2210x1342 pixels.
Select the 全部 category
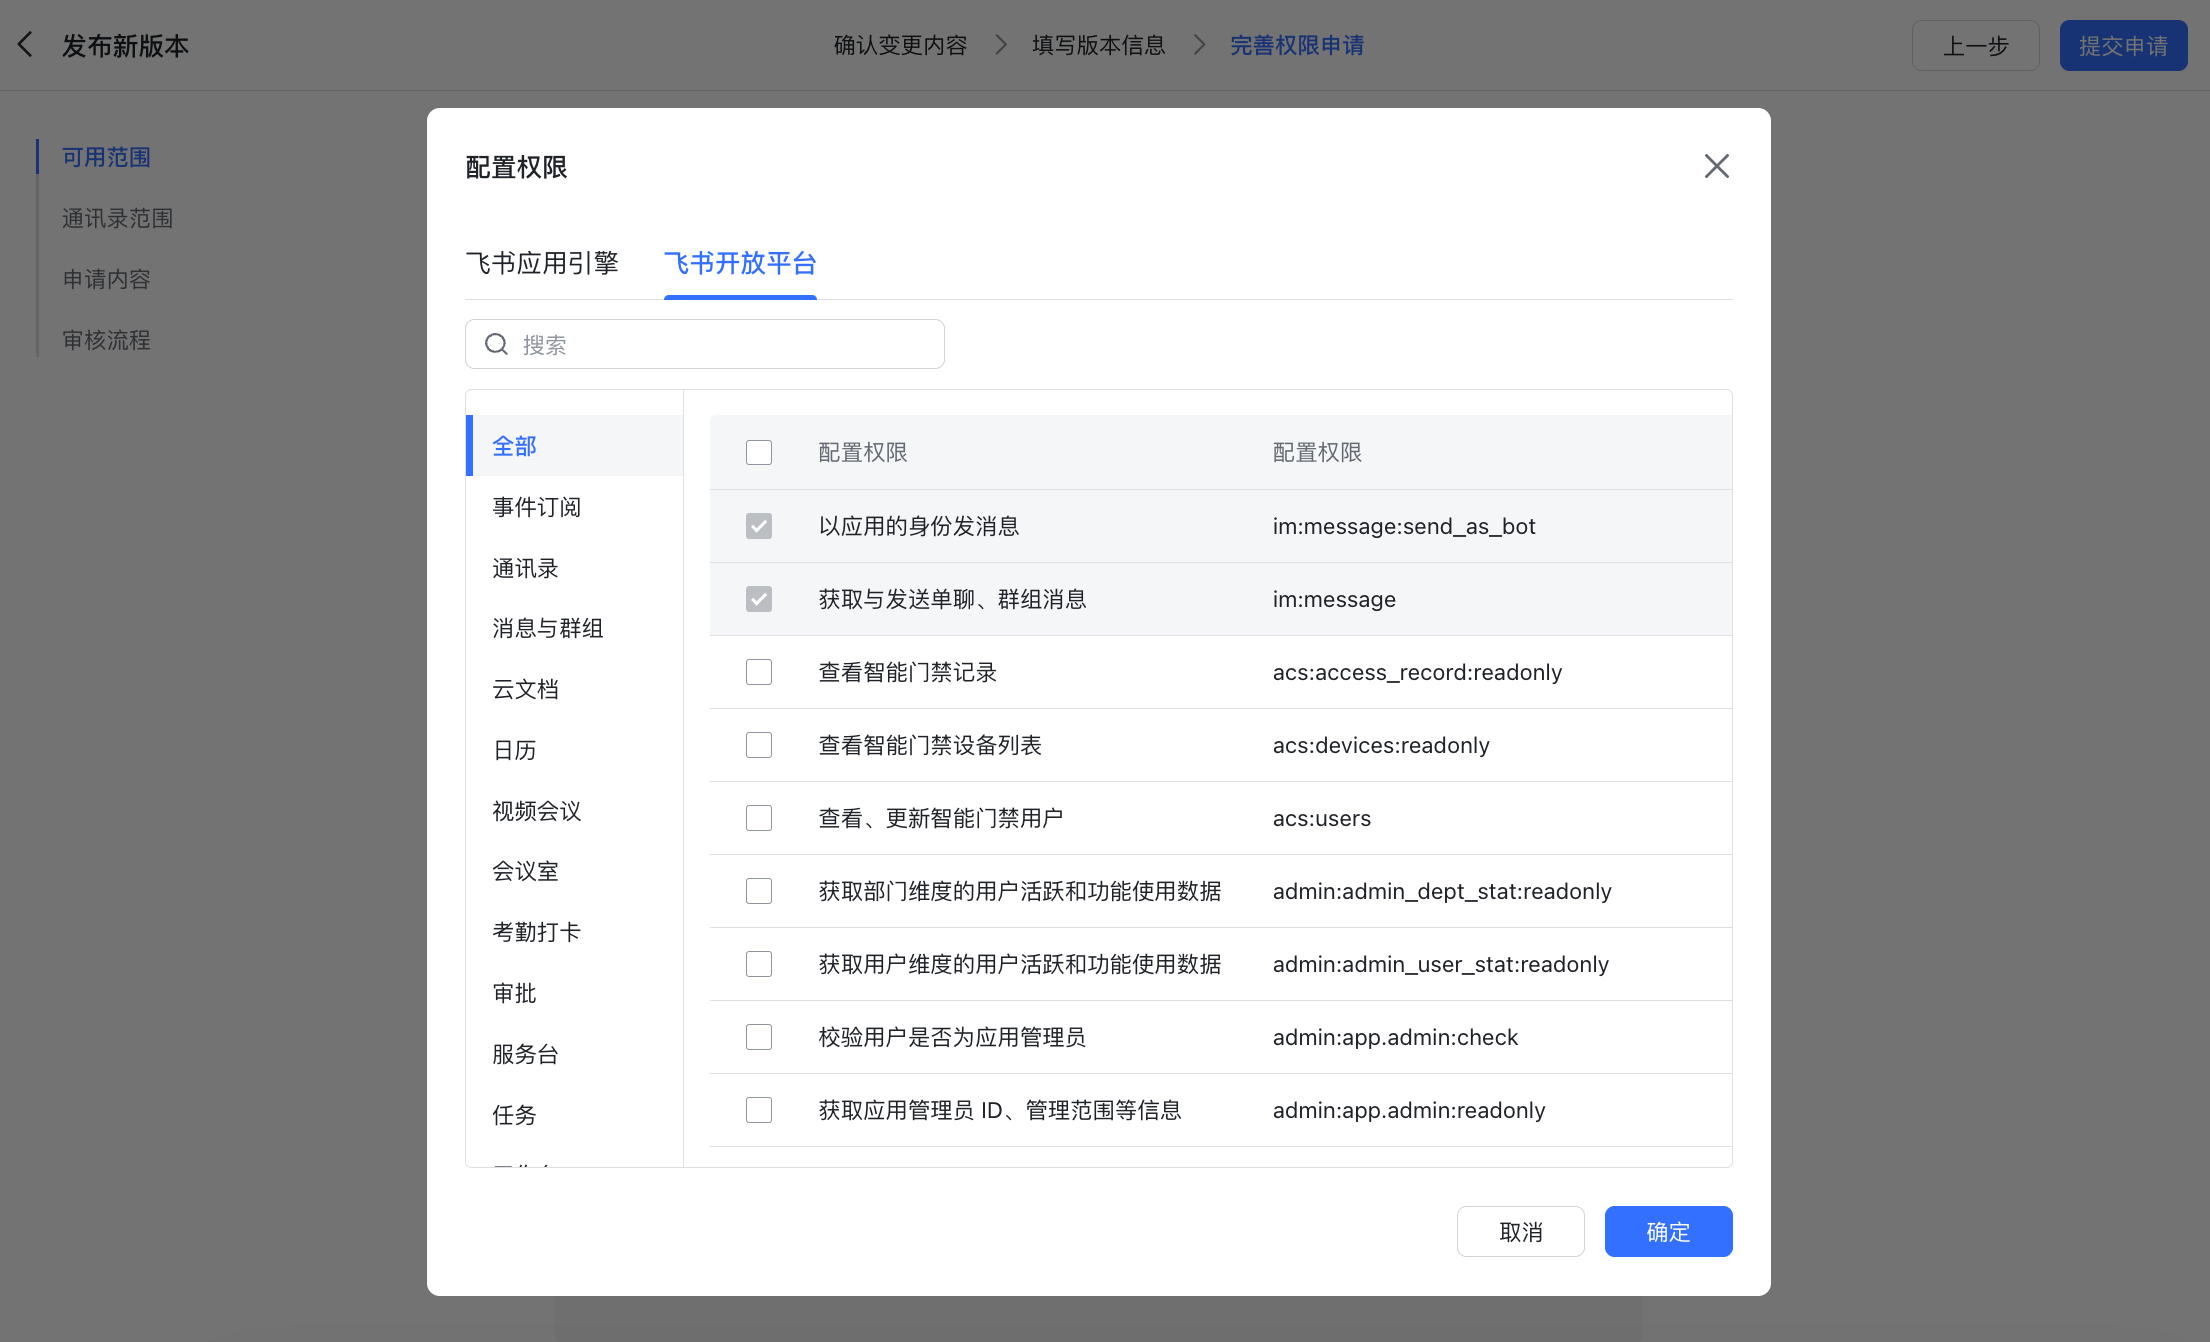click(575, 446)
